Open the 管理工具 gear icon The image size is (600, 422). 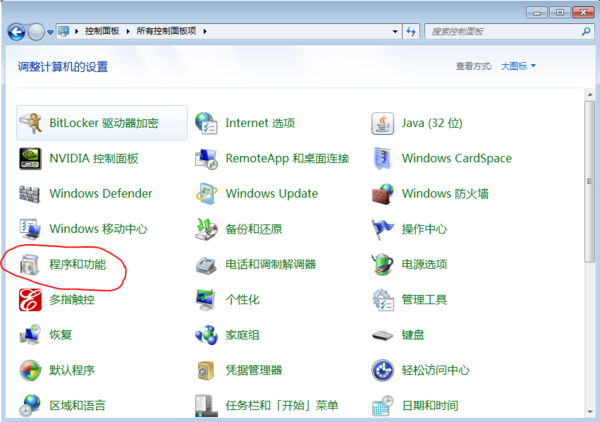pos(382,300)
